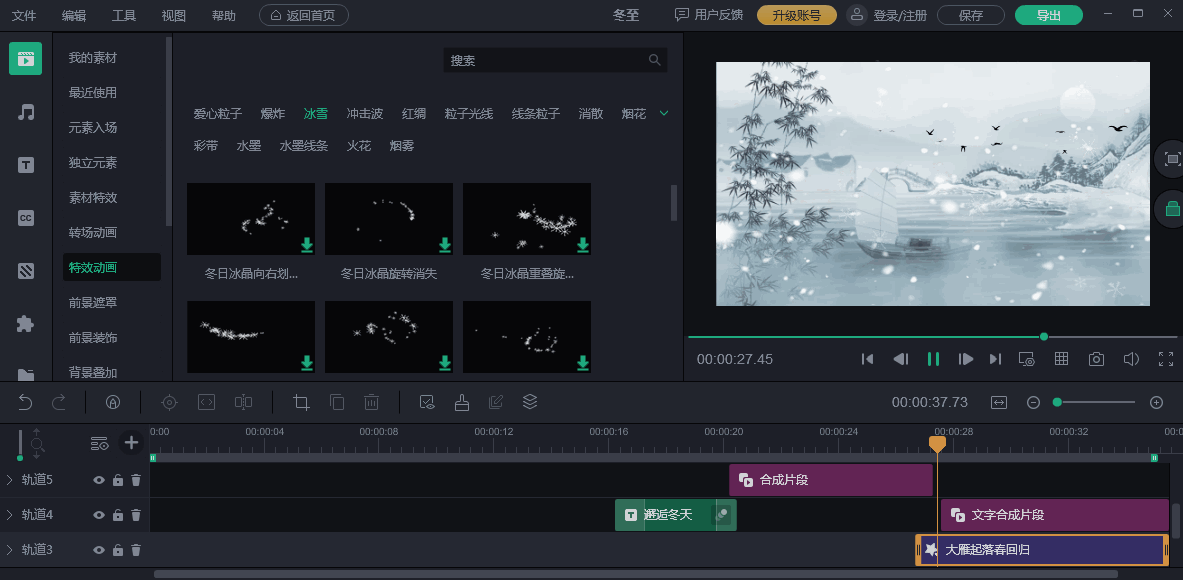This screenshot has height=580, width=1183.
Task: Open the text tool sidebar icon
Action: pyautogui.click(x=26, y=165)
